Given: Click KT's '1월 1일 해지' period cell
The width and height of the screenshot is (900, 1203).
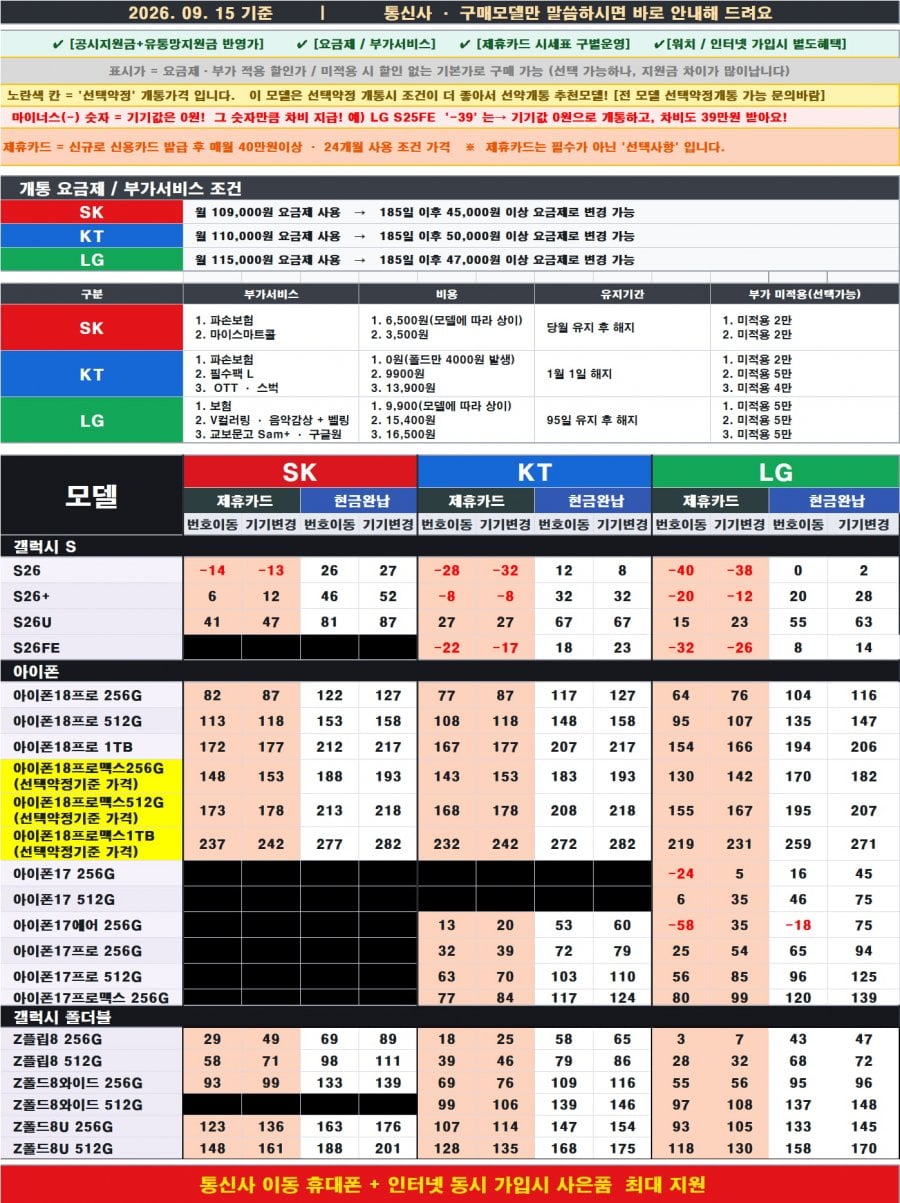Looking at the screenshot, I should coord(622,374).
